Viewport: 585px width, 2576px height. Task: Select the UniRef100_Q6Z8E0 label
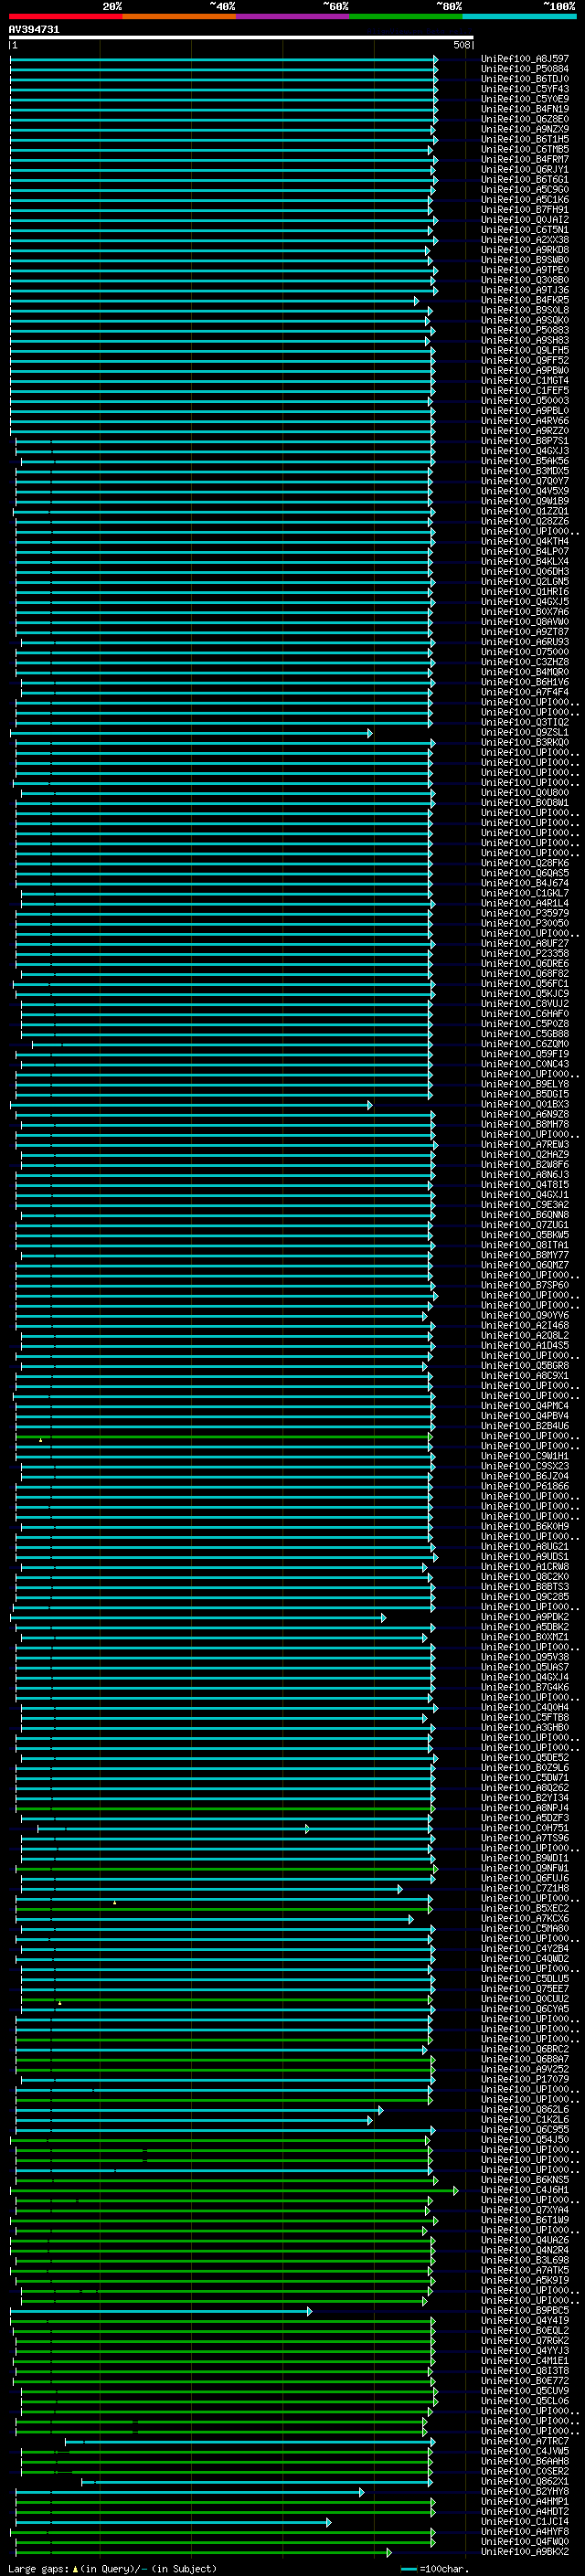[x=525, y=119]
